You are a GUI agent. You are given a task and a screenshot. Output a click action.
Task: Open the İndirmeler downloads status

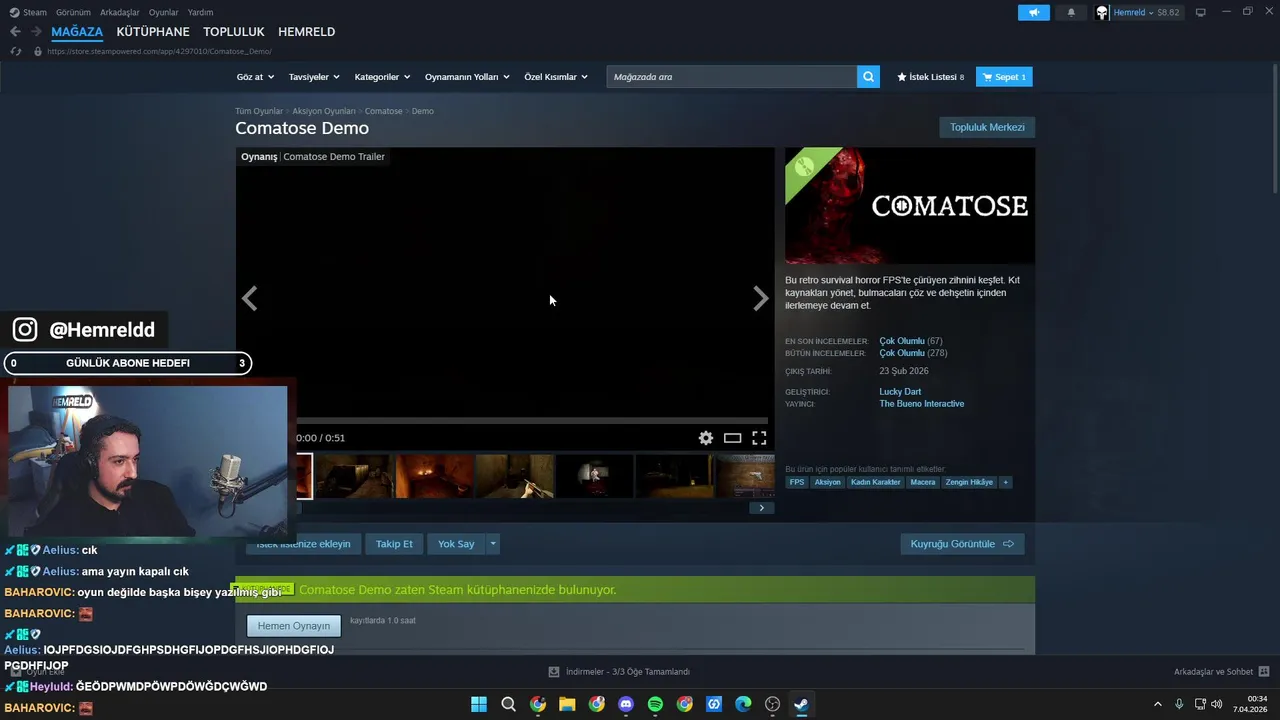[x=619, y=672]
